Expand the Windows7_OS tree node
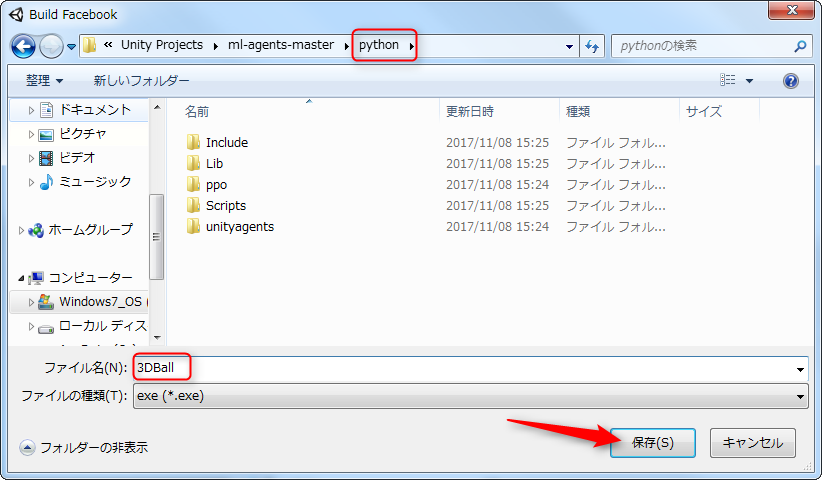Image resolution: width=822 pixels, height=480 pixels. 31,302
